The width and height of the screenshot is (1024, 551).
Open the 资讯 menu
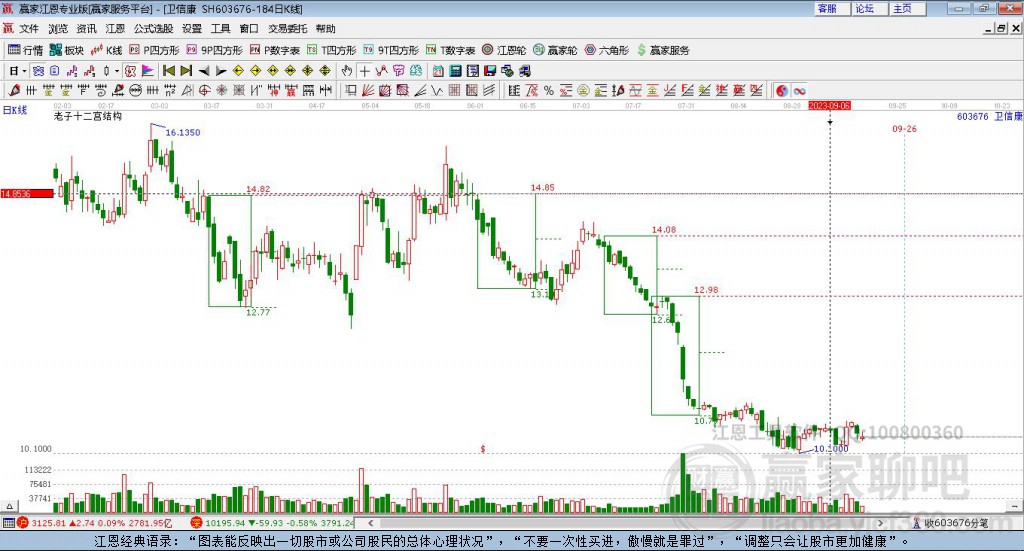click(86, 29)
